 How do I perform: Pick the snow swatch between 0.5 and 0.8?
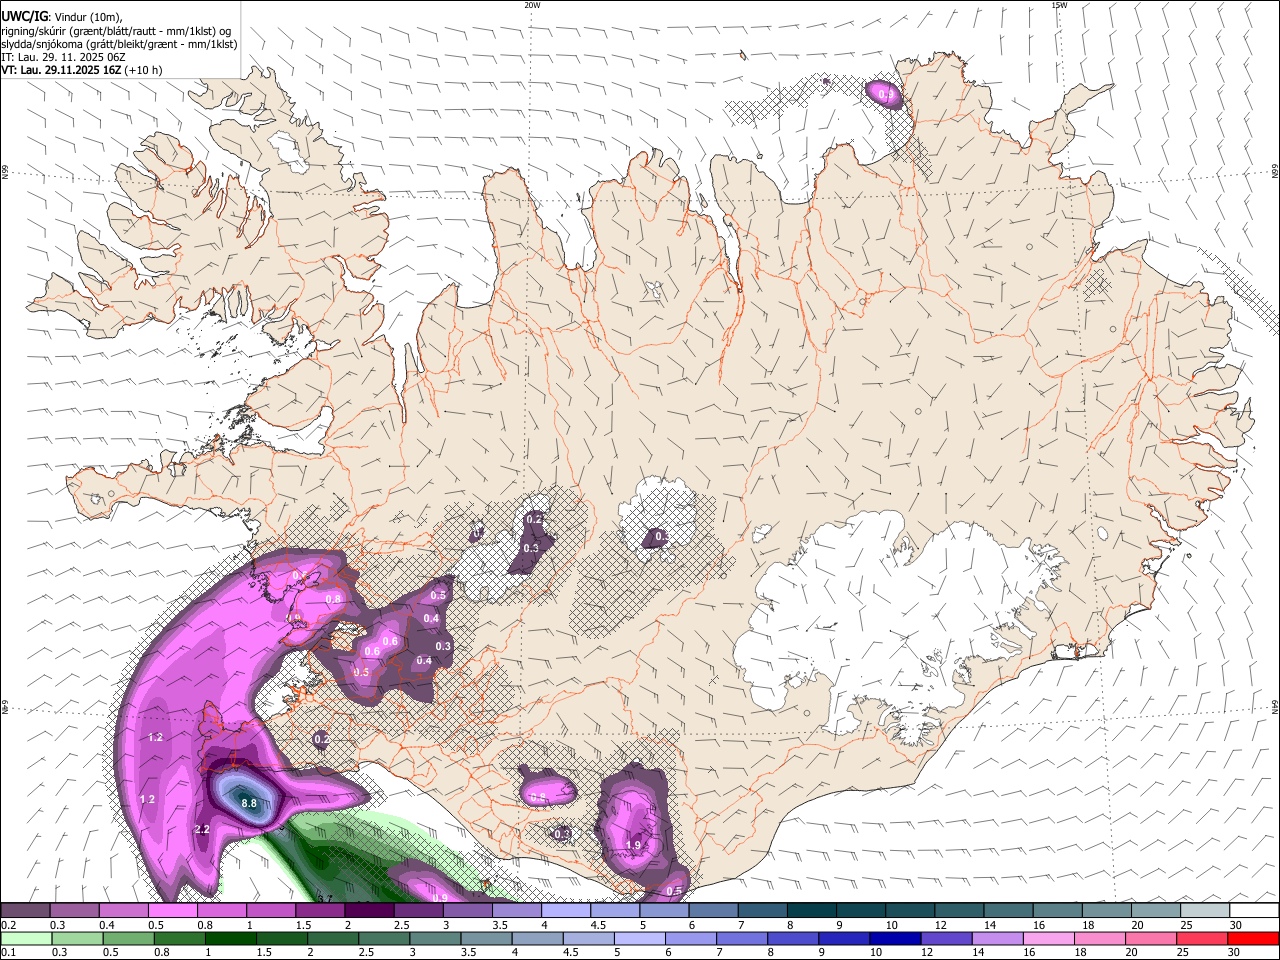172,911
